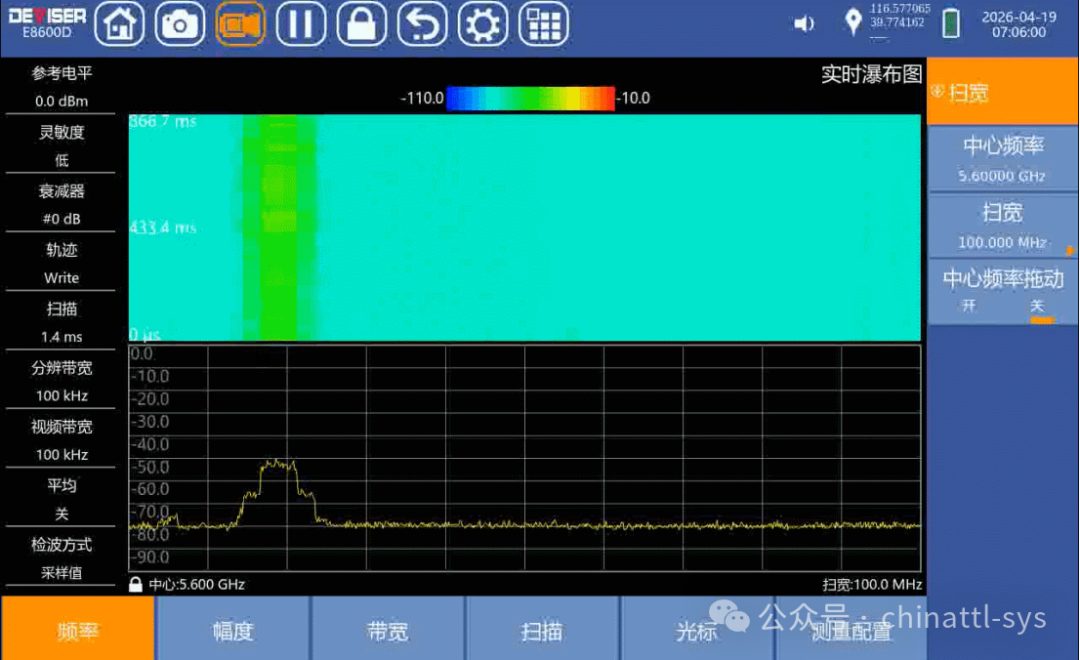1080x660 pixels.
Task: Switch to the 幅度 amplitude tab
Action: click(x=233, y=630)
